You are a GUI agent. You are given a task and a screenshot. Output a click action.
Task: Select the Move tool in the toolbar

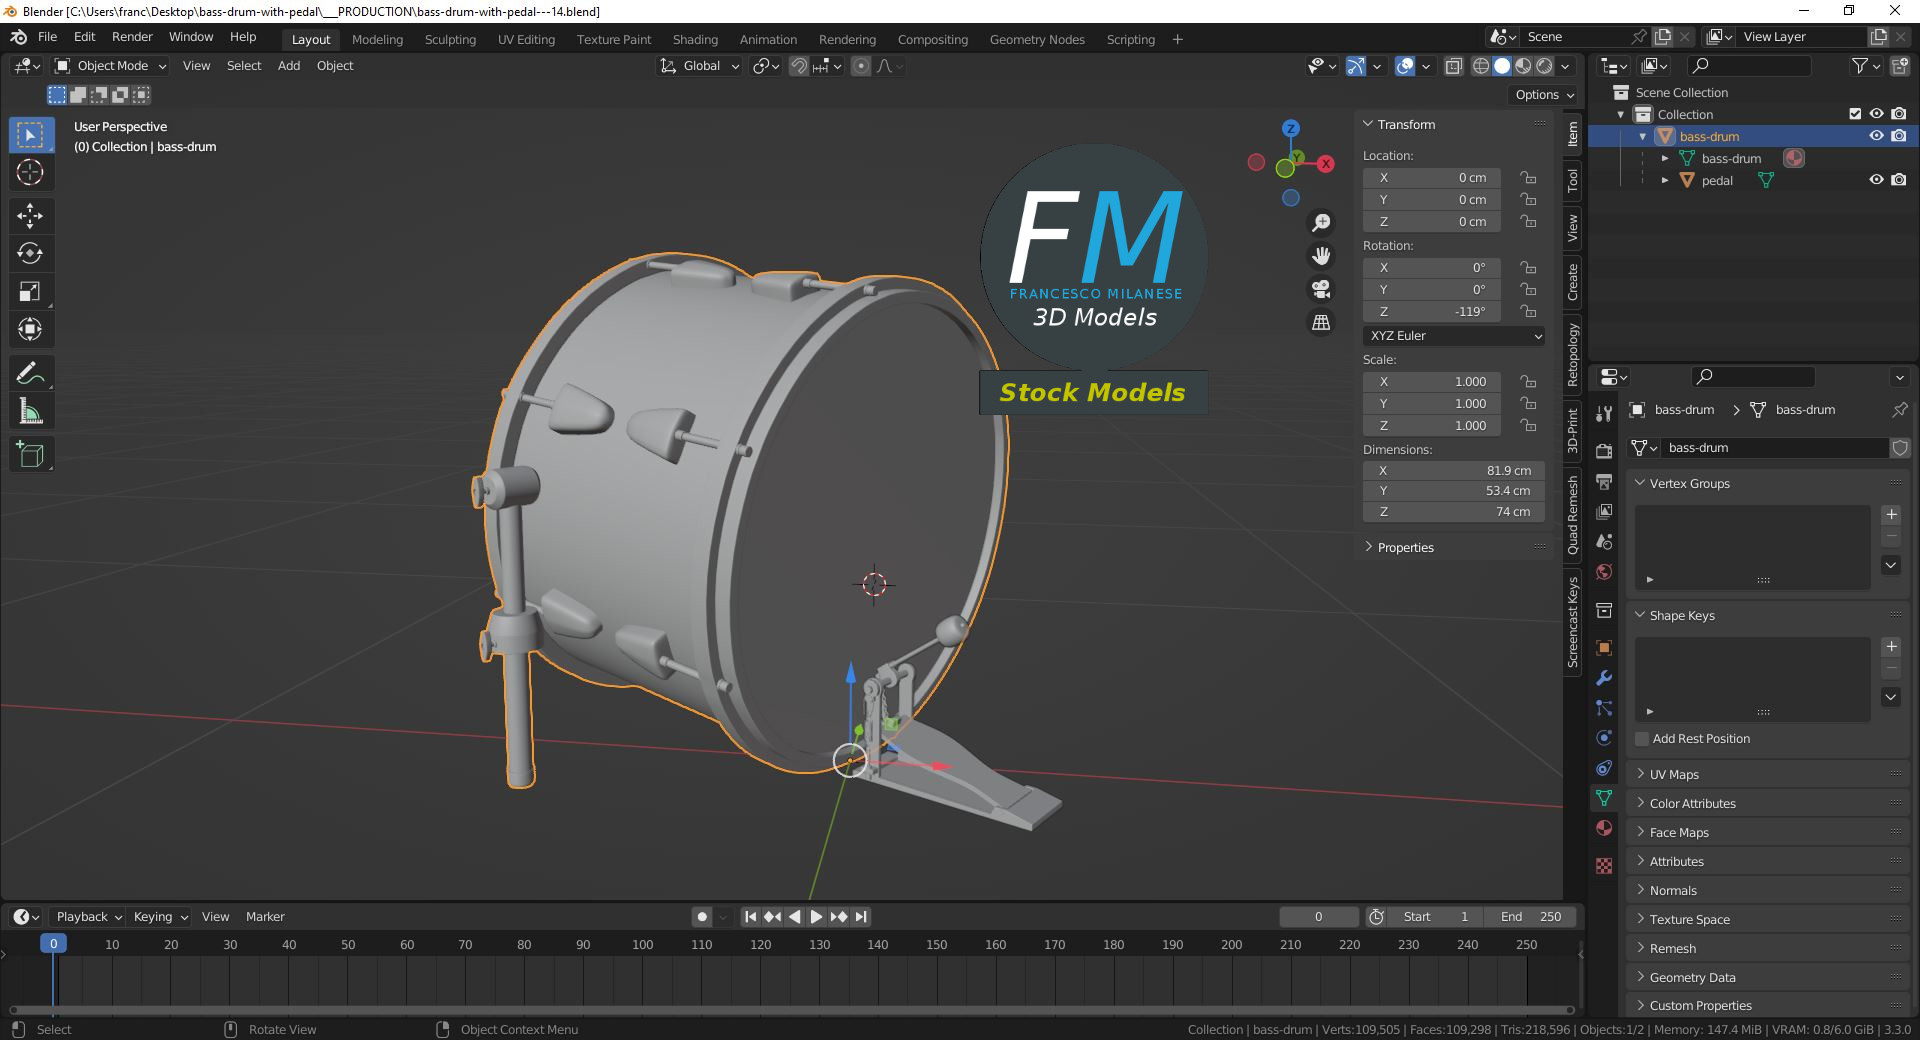tap(30, 215)
